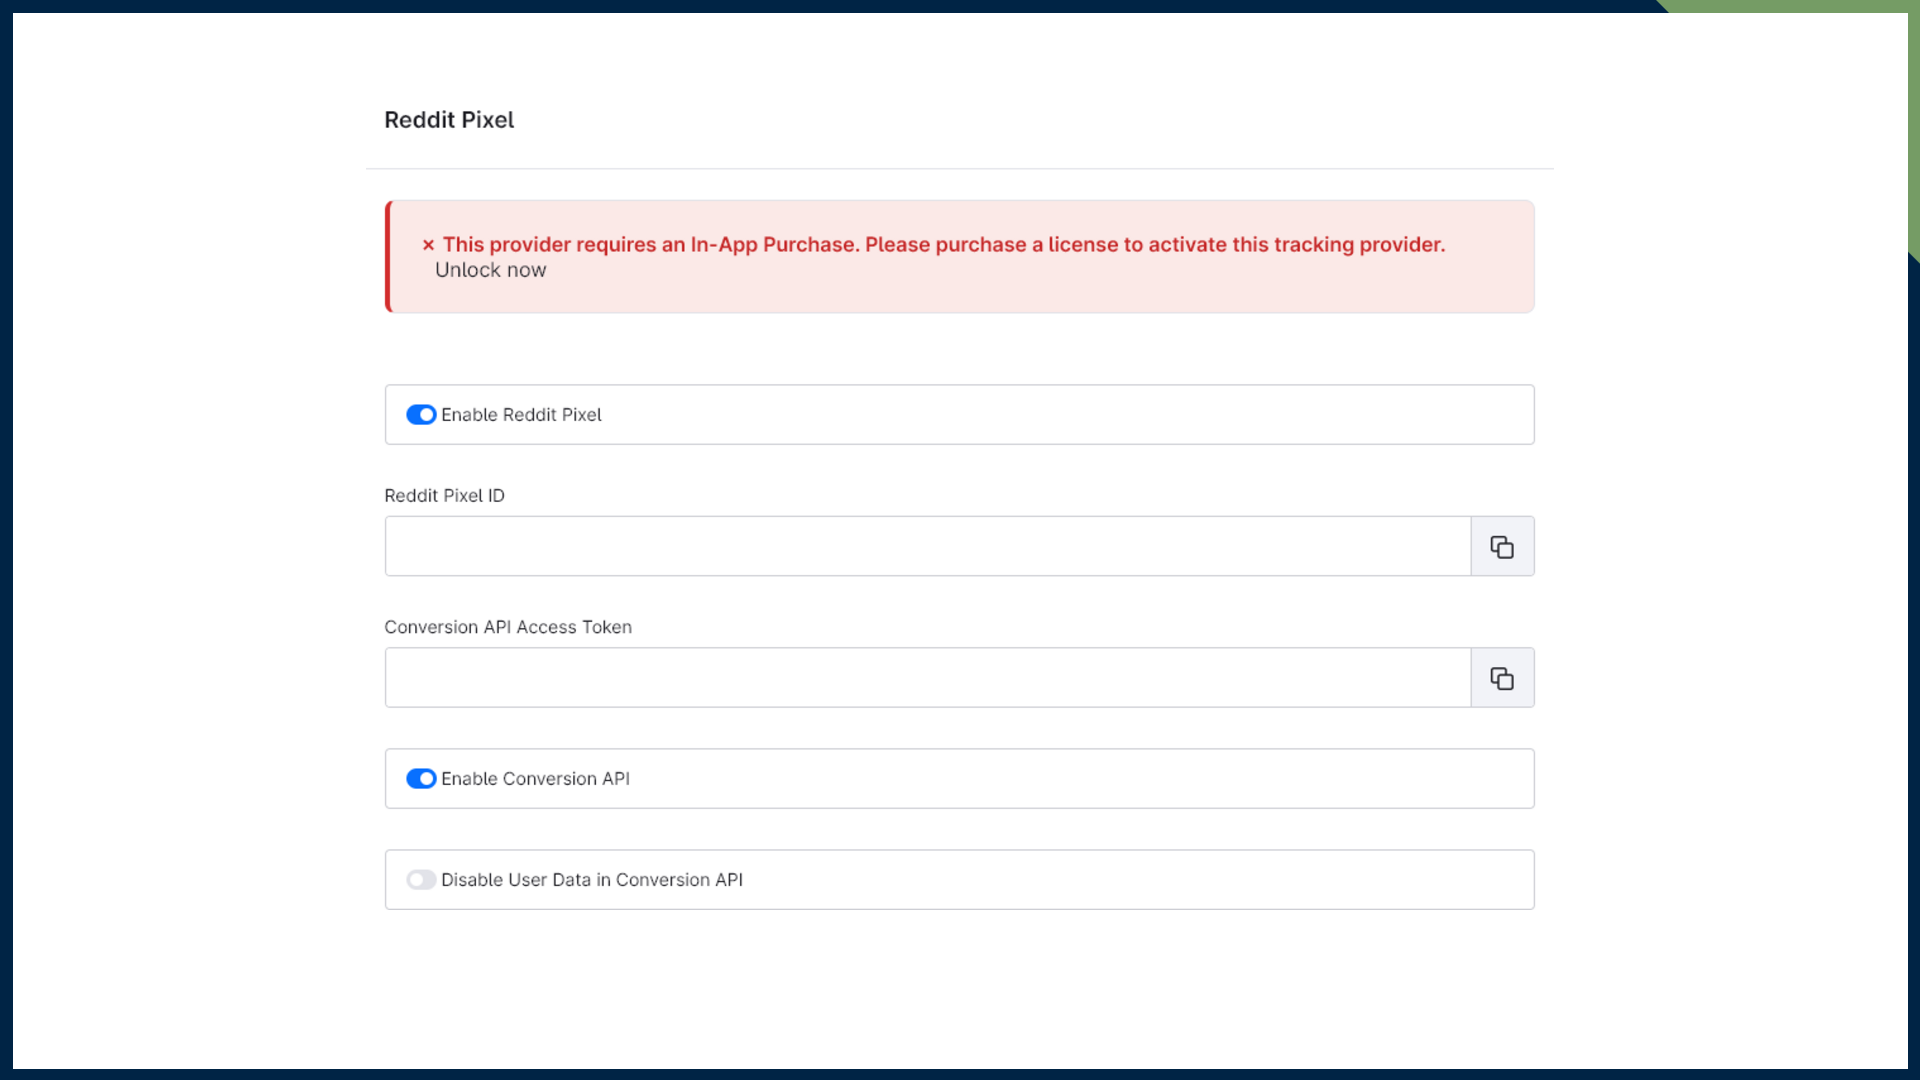Turn off the Enable Conversion API switch
Viewport: 1920px width, 1080px height.
click(421, 779)
